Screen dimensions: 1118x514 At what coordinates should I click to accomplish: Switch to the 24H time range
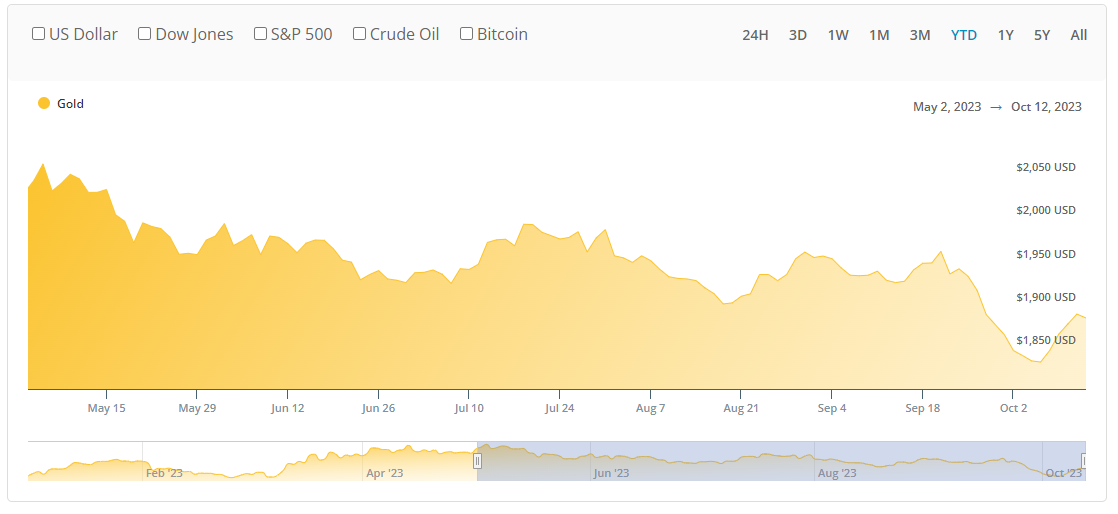[755, 35]
